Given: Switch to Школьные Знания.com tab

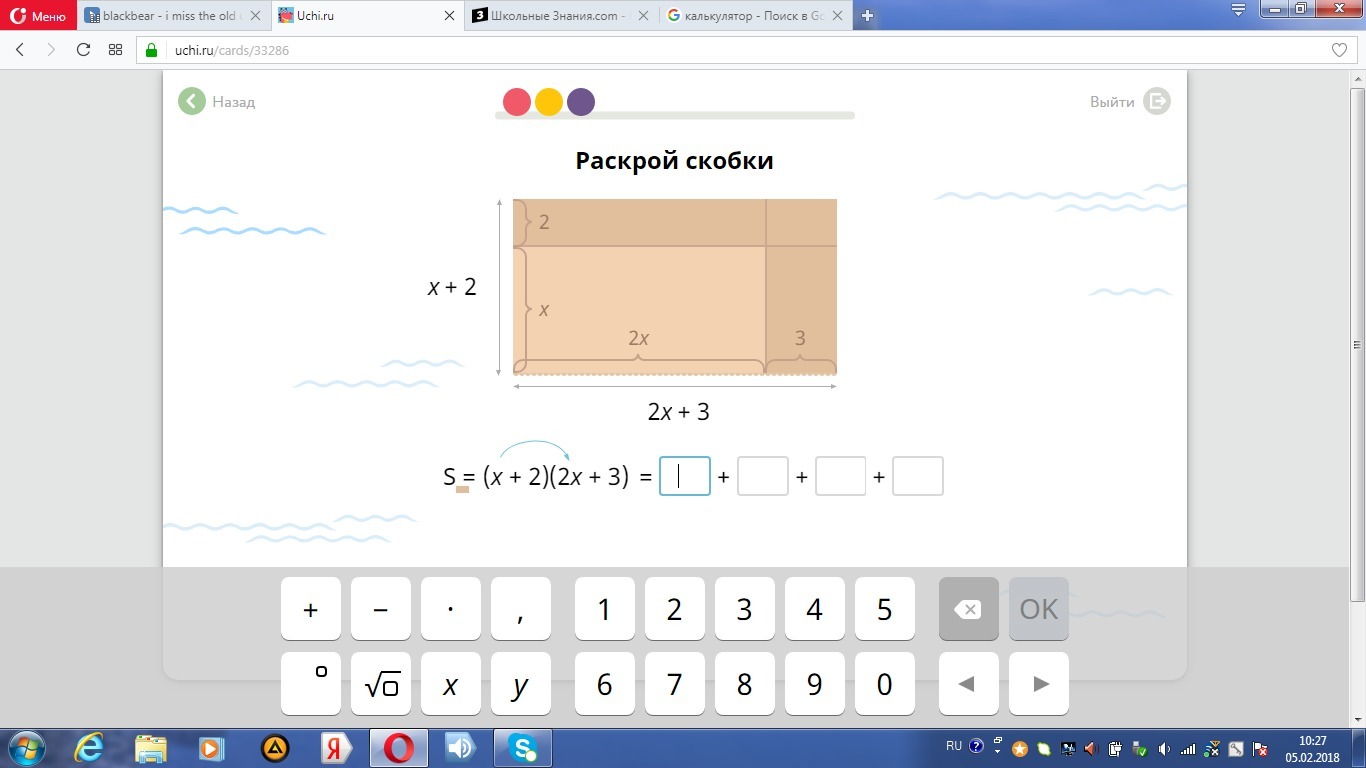Looking at the screenshot, I should click(555, 16).
